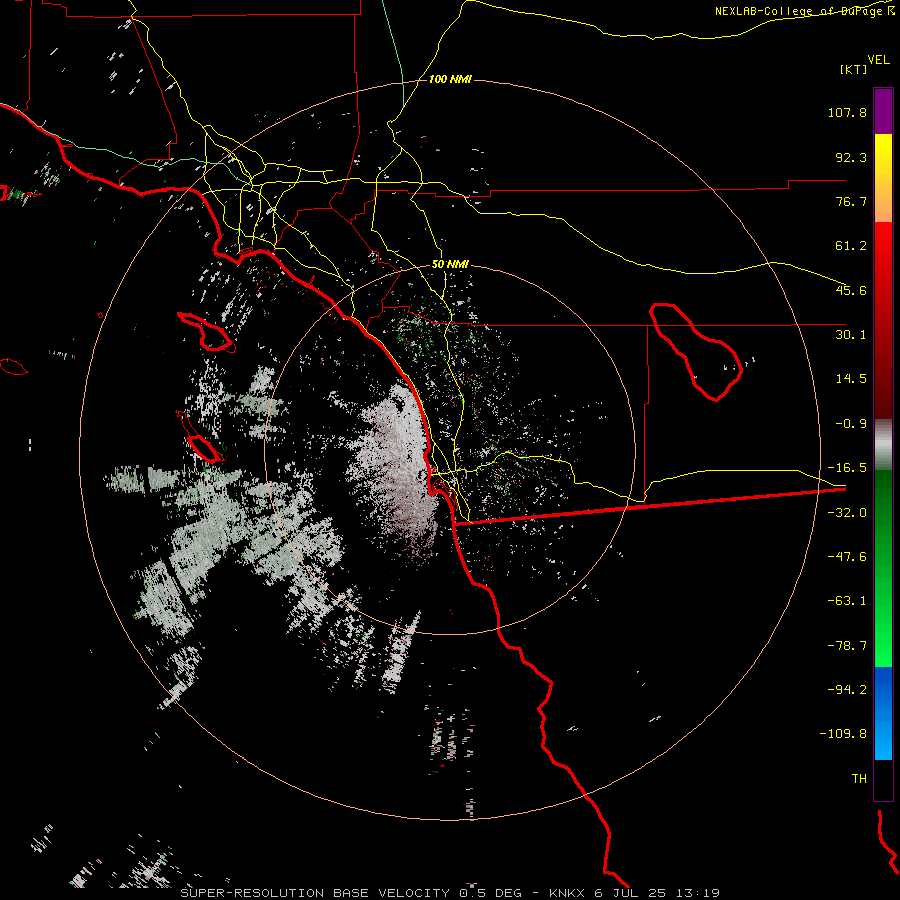Click the 107.8 scale value
This screenshot has width=900, height=900.
pyautogui.click(x=847, y=112)
